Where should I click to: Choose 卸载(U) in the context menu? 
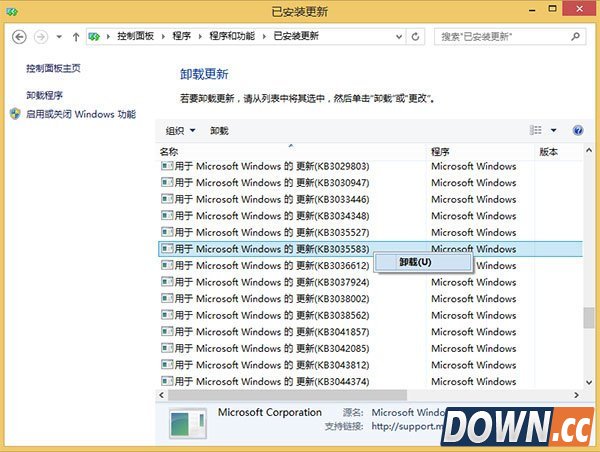point(422,262)
